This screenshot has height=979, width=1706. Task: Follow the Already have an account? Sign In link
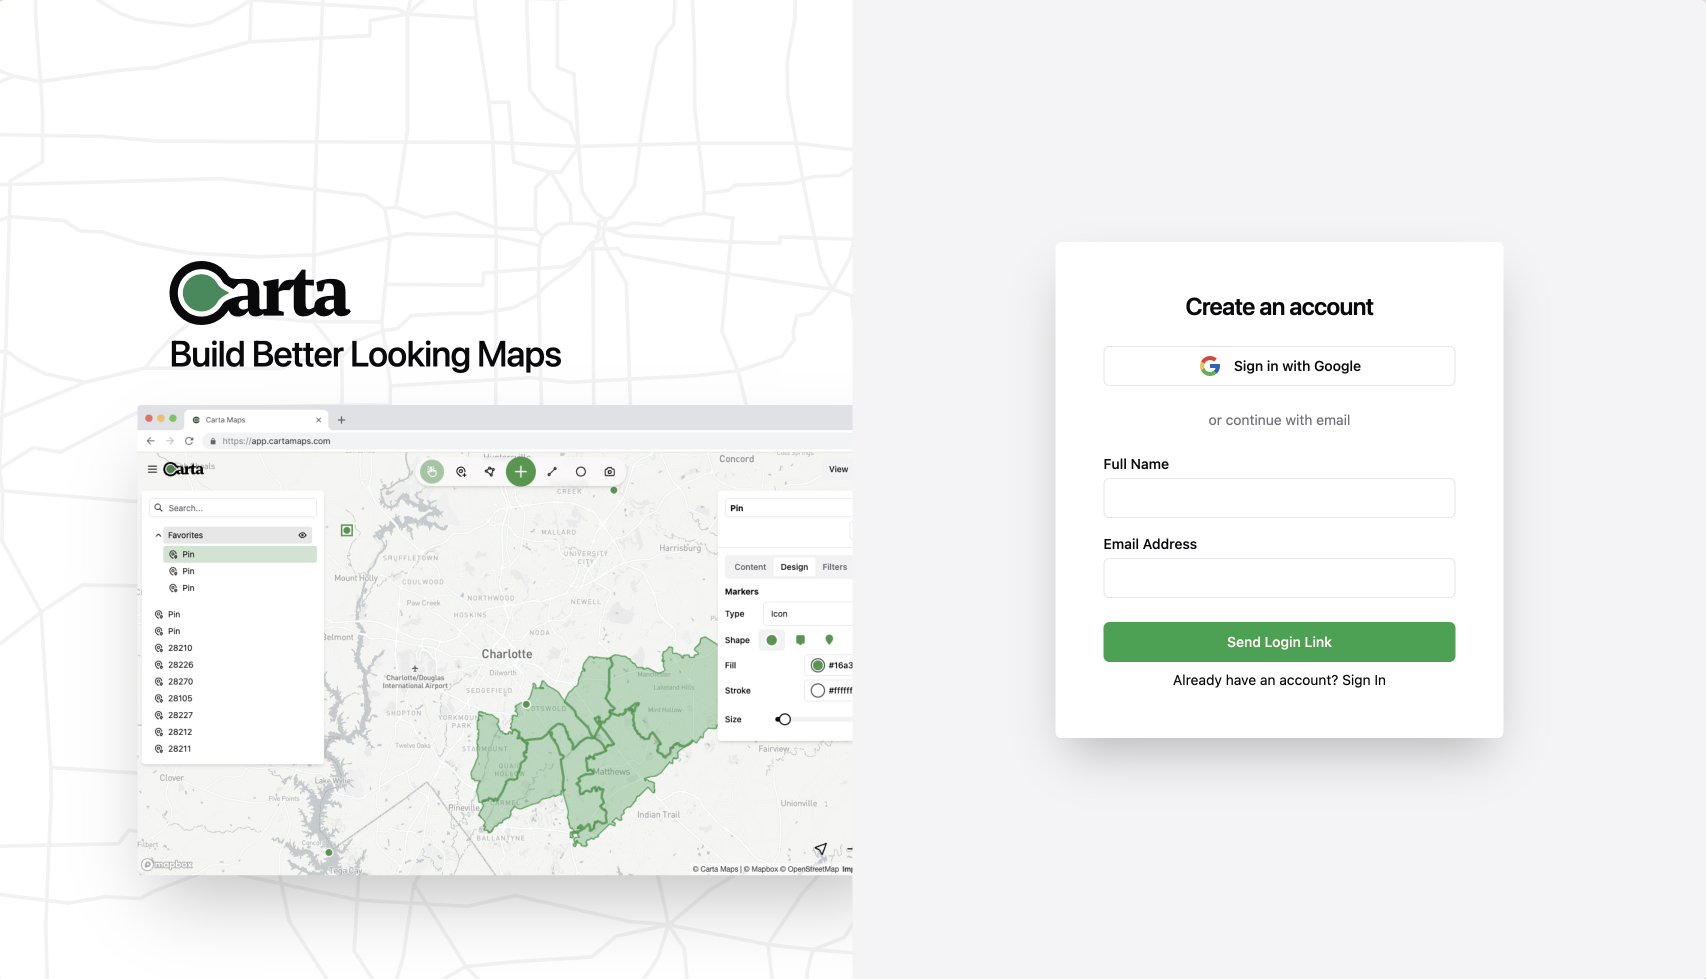1279,680
